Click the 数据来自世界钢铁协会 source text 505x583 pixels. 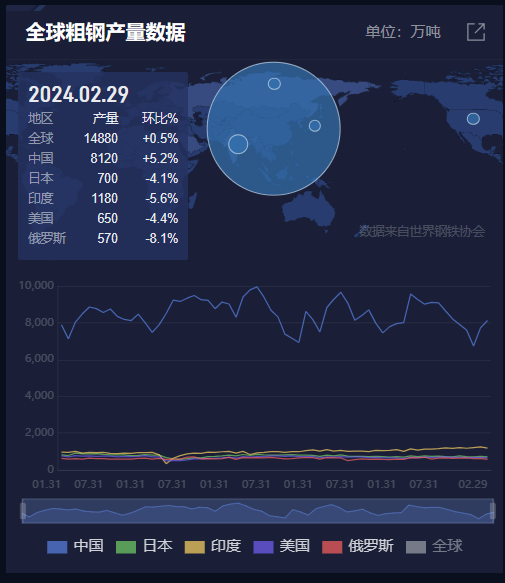tap(422, 231)
